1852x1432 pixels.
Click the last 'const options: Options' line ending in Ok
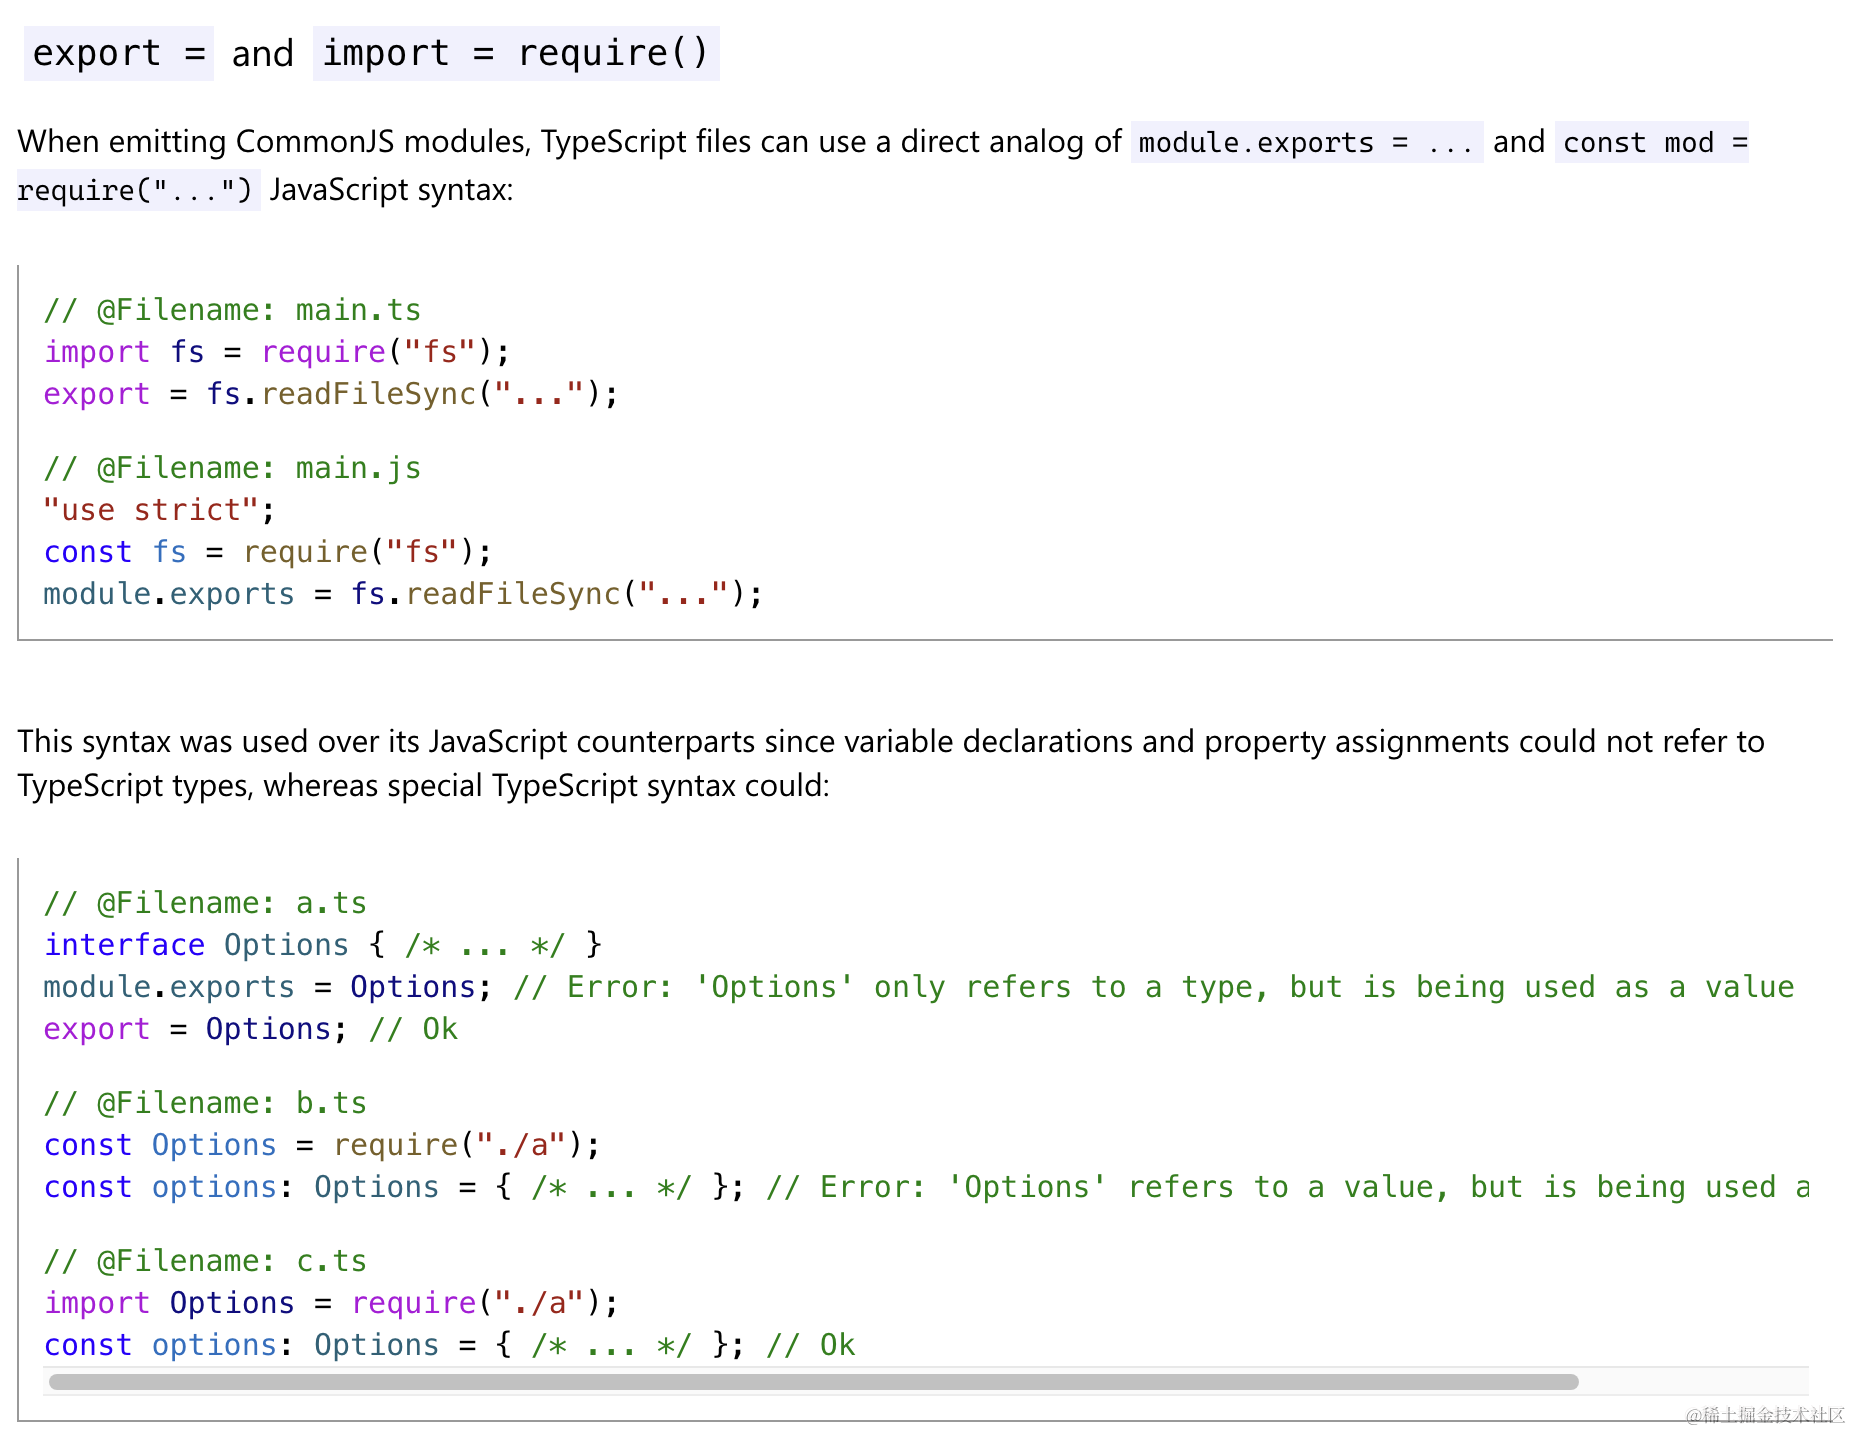(450, 1345)
